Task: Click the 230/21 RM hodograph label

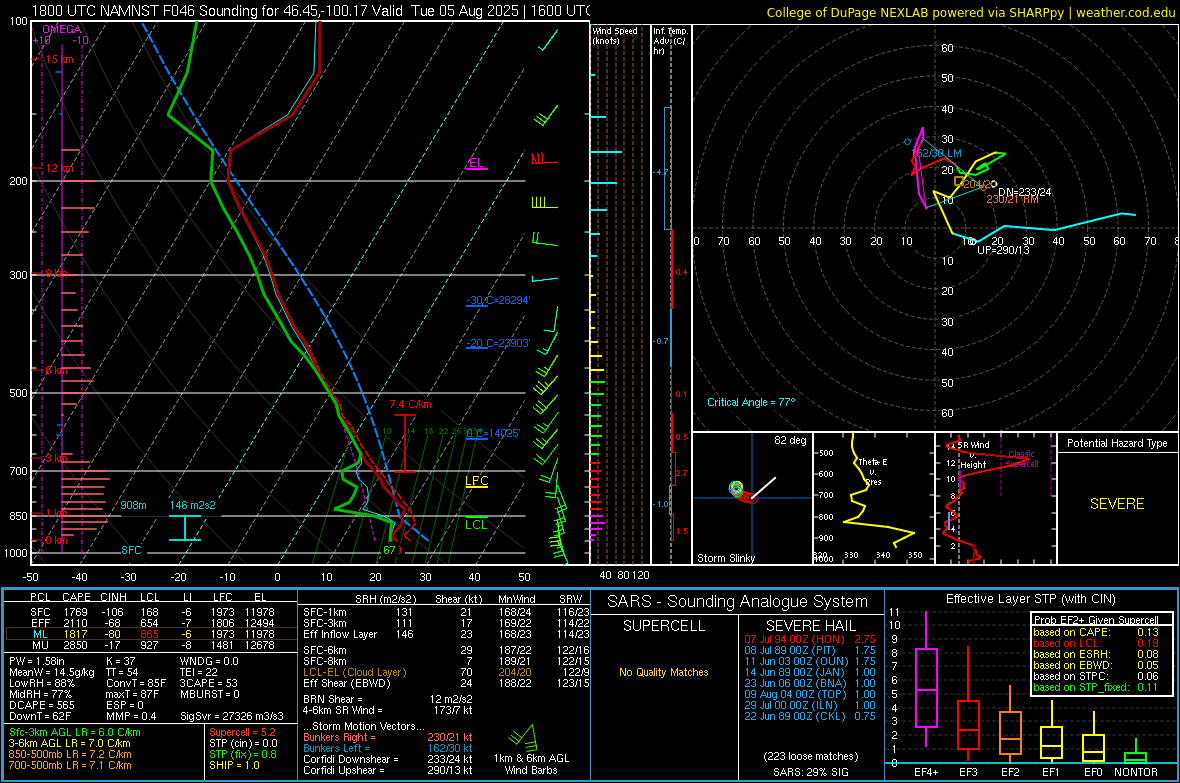Action: (x=1012, y=200)
